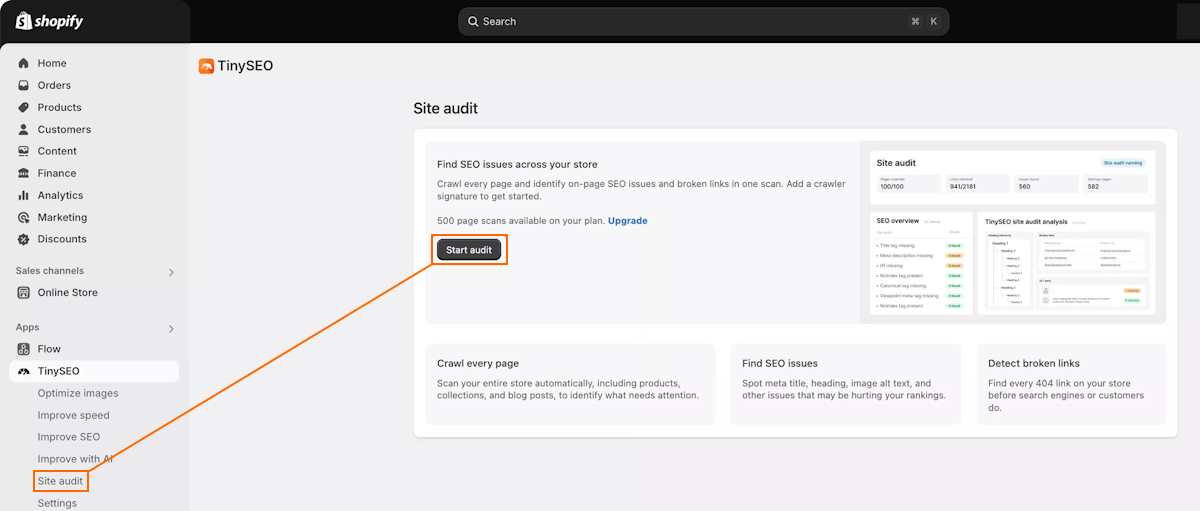Click the Marketing target icon
The width and height of the screenshot is (1200, 511).
(24, 217)
